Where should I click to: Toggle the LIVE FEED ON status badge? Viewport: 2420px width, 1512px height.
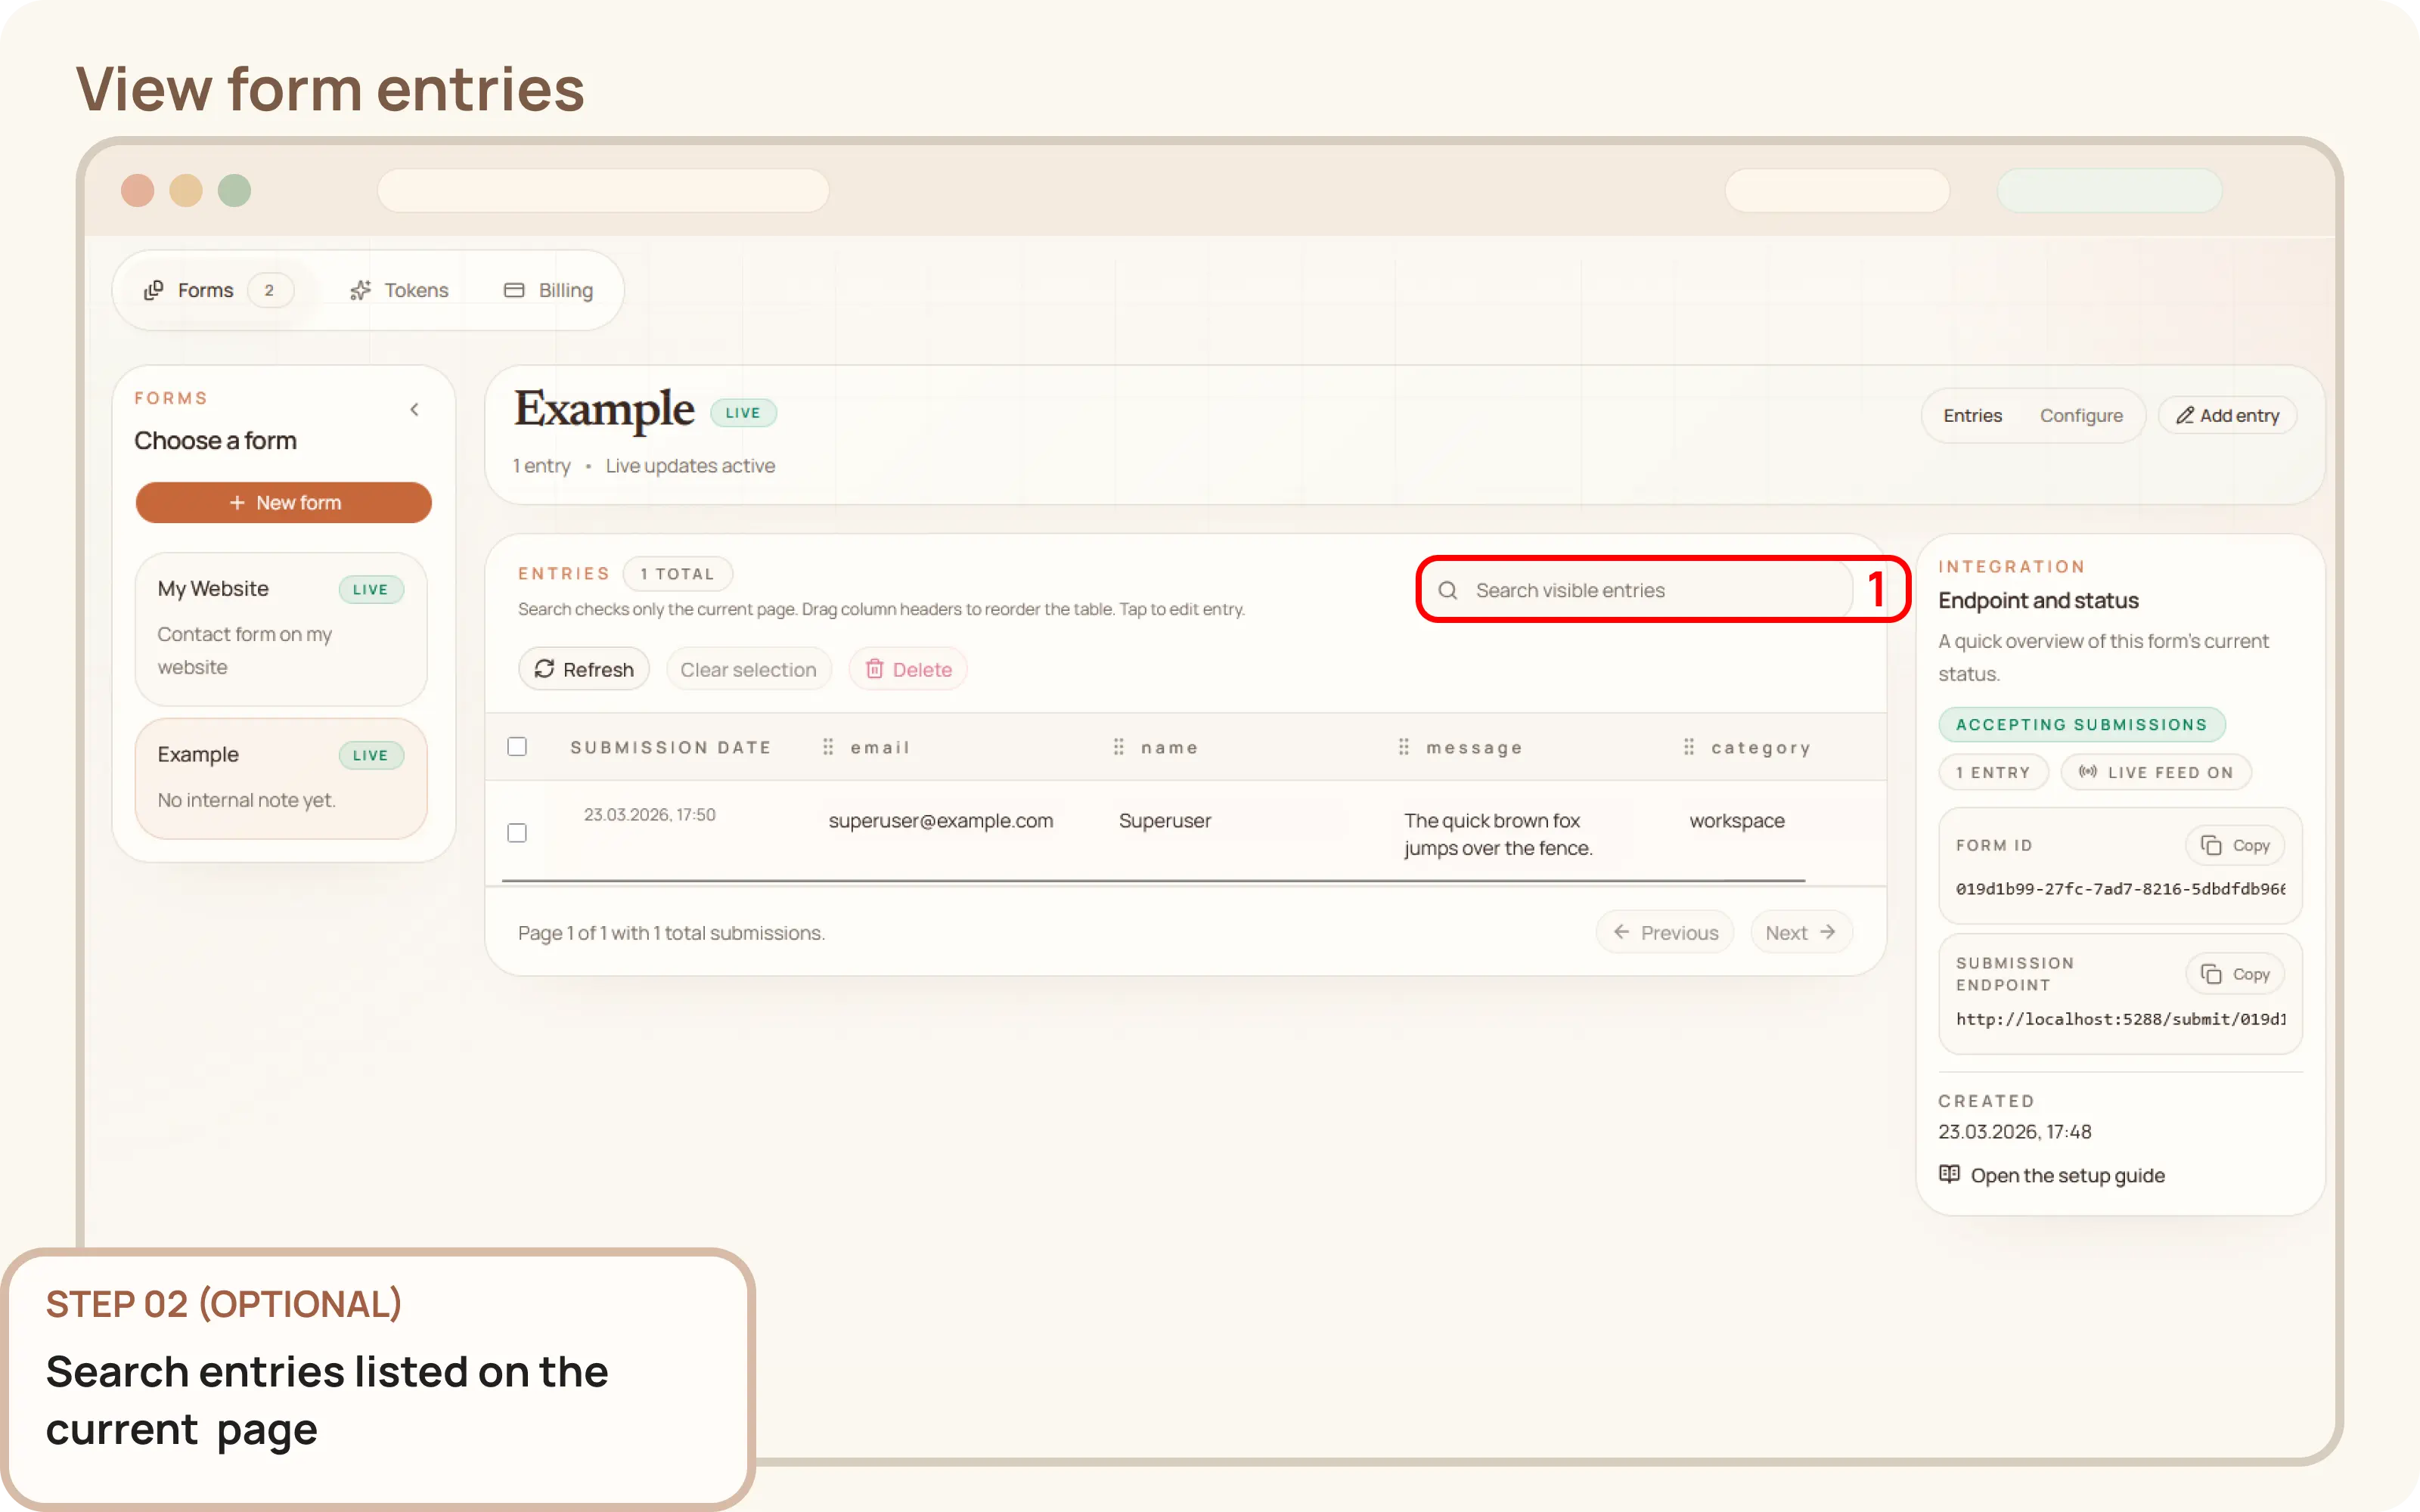[x=2156, y=771]
